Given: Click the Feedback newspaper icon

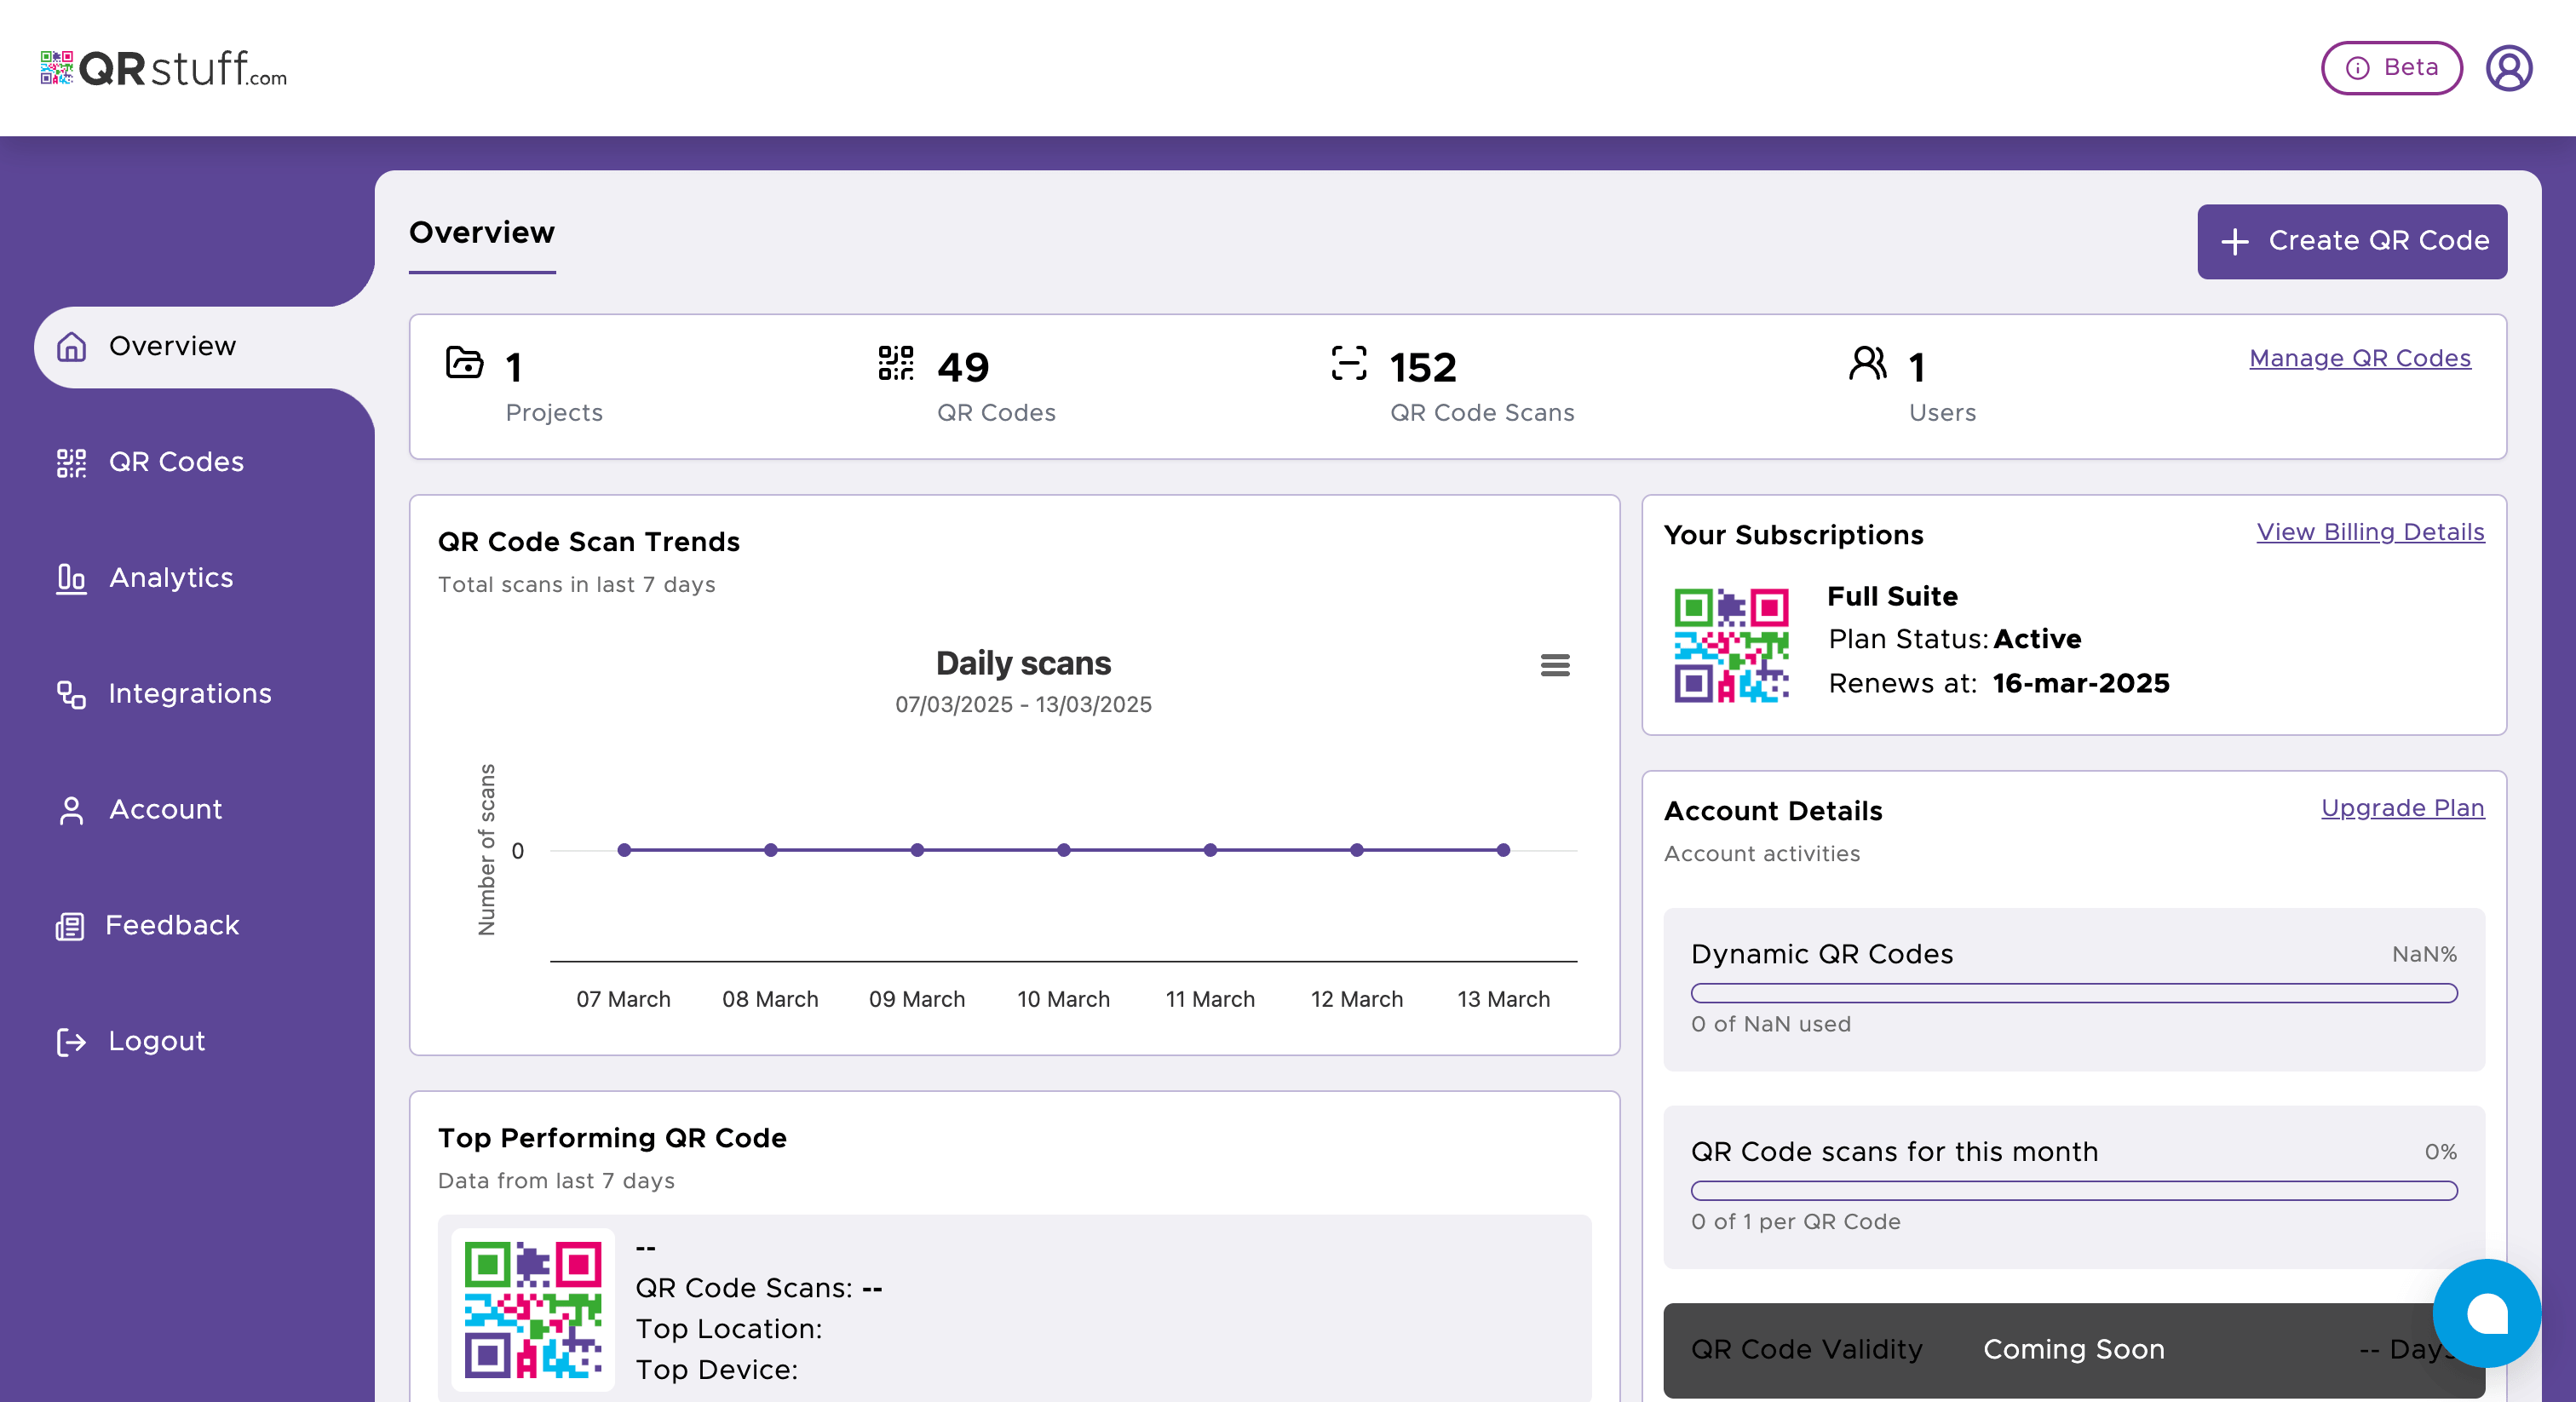Looking at the screenshot, I should pyautogui.click(x=69, y=926).
